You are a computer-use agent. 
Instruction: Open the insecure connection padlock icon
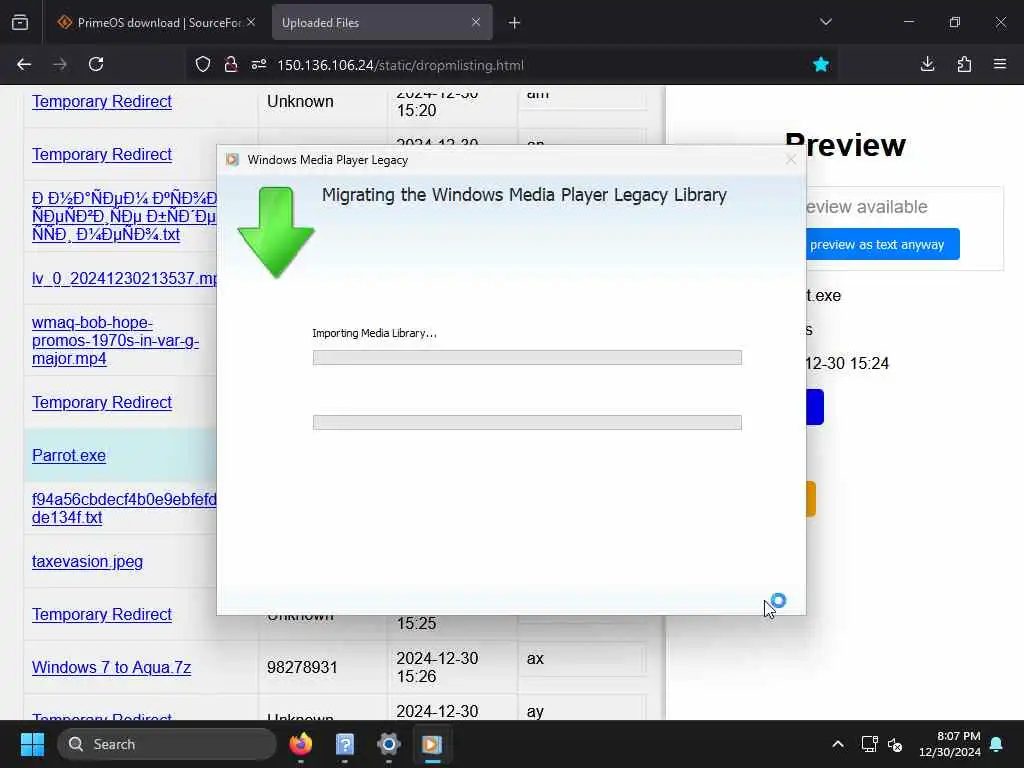(231, 64)
